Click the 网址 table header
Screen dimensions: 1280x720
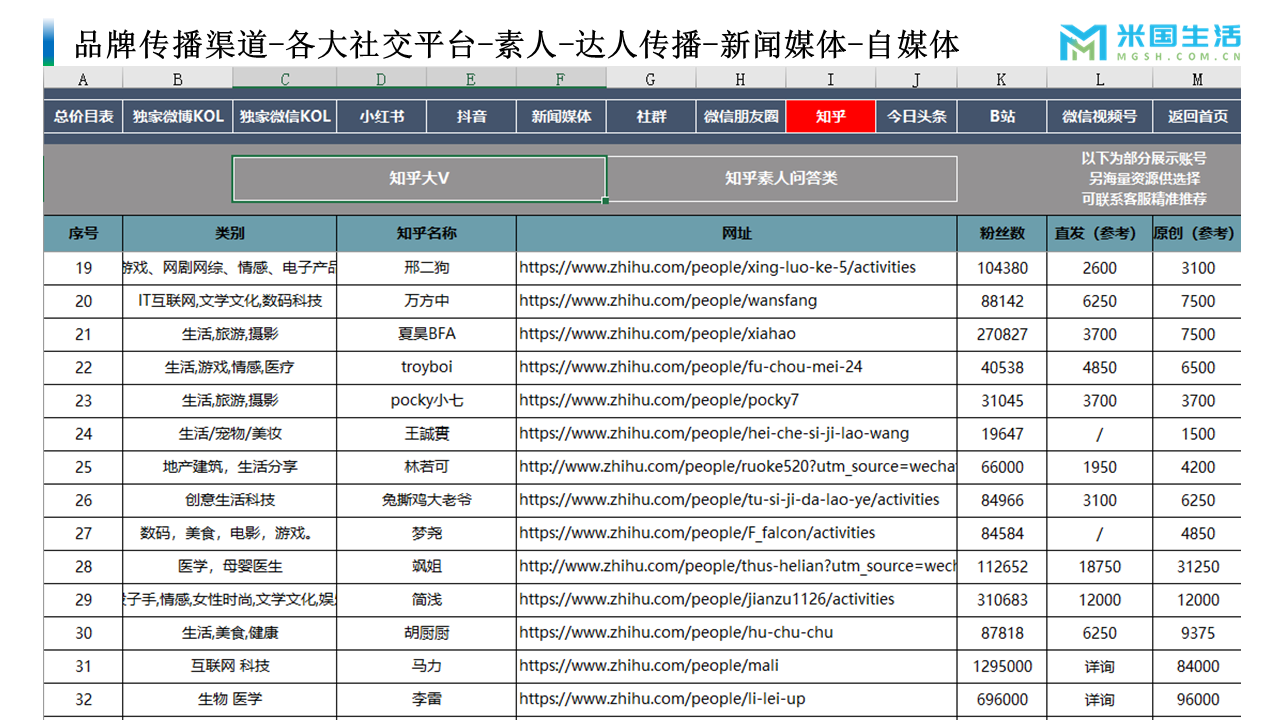tap(737, 233)
